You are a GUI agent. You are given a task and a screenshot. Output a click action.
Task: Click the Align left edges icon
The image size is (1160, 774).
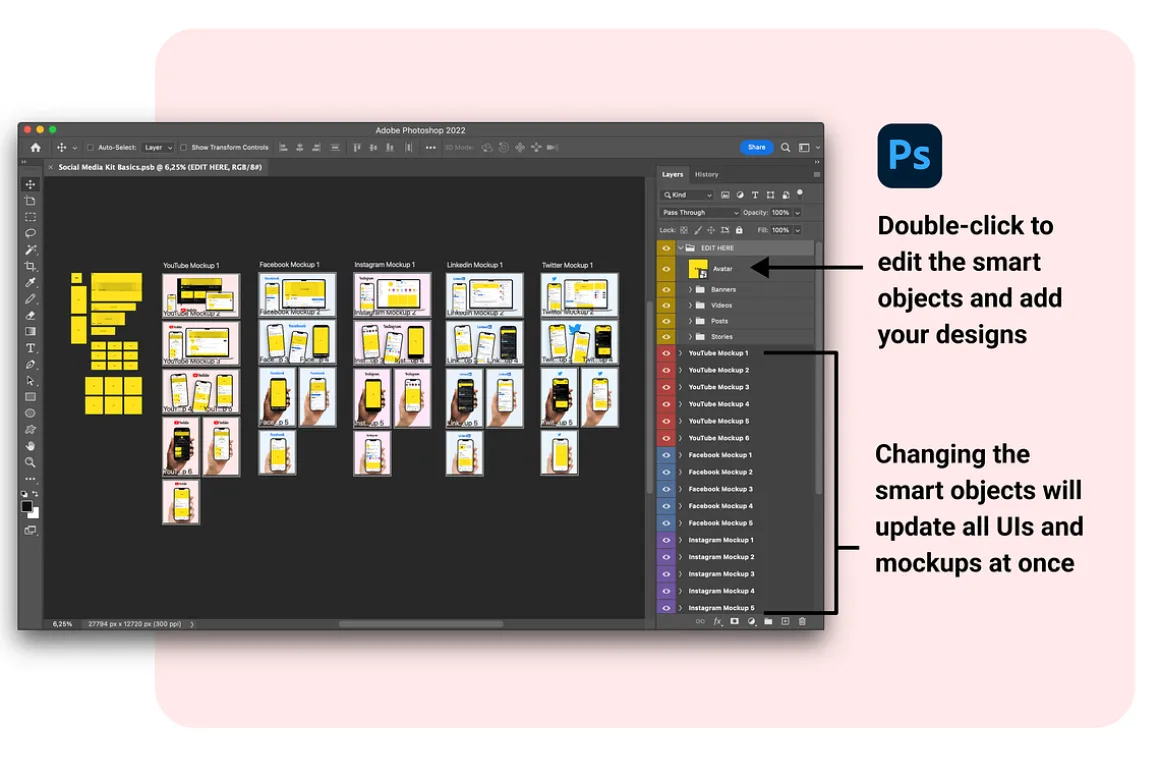(x=283, y=147)
